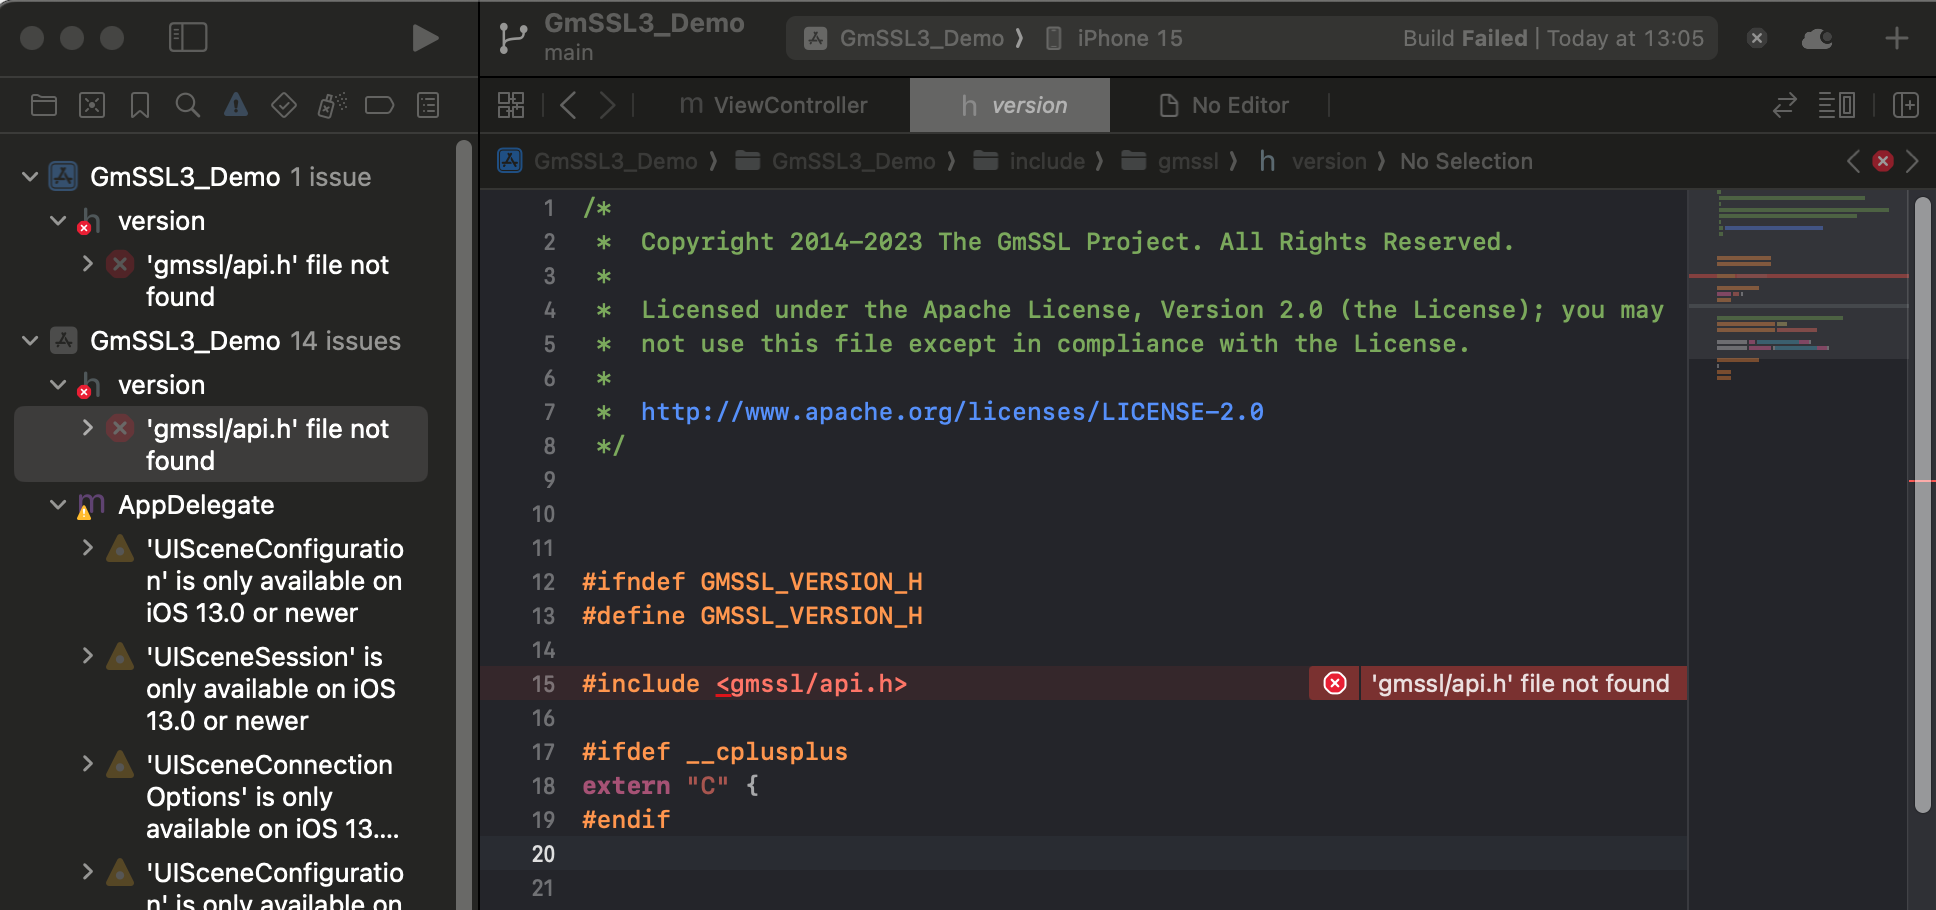Viewport: 1936px width, 910px height.
Task: Go forward in editor history
Action: click(x=607, y=105)
